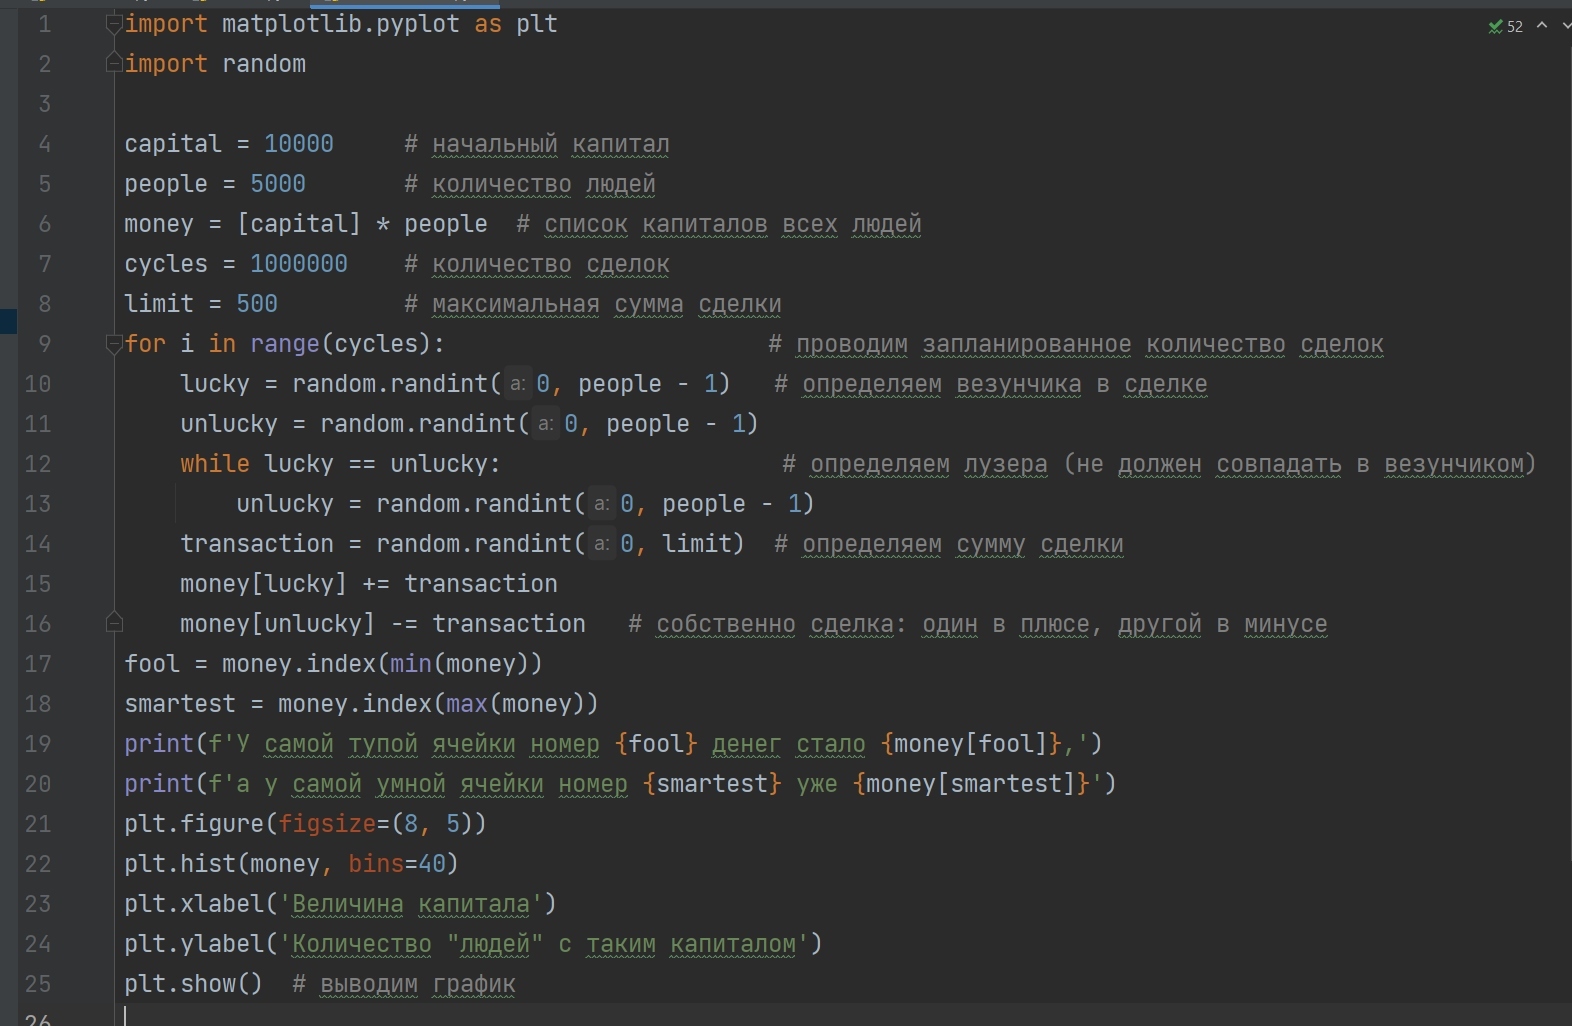Open the inspections widget showing 52 typos

tap(1505, 26)
